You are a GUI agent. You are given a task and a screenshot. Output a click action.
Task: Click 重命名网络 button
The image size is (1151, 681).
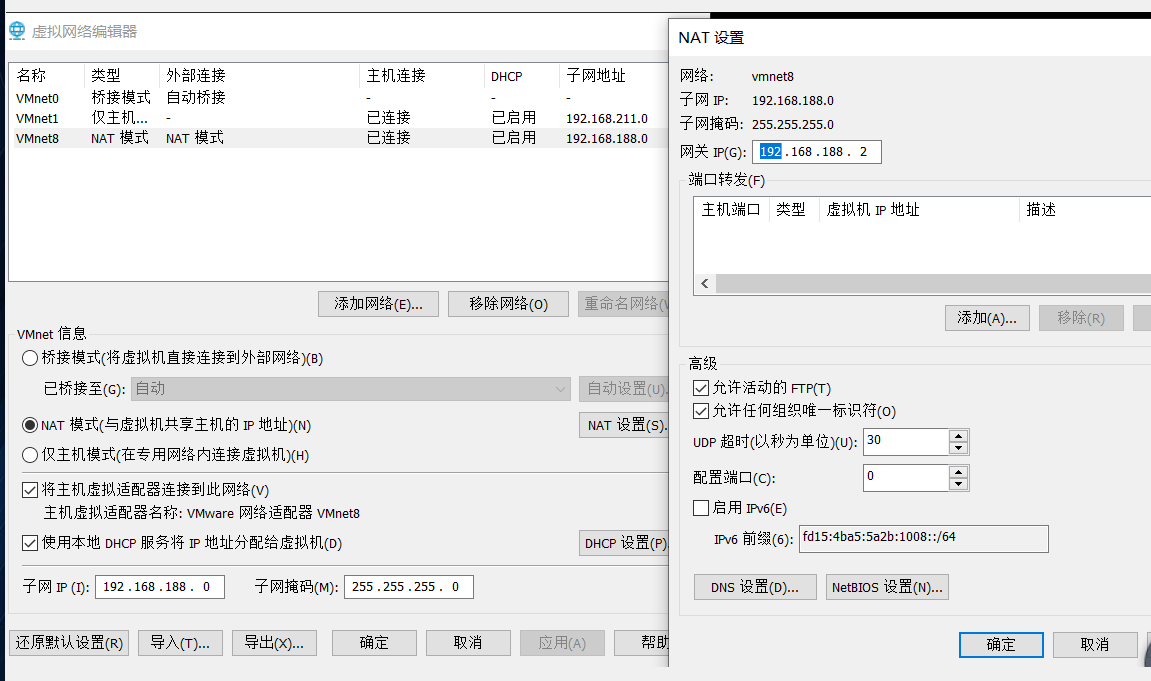pos(624,304)
